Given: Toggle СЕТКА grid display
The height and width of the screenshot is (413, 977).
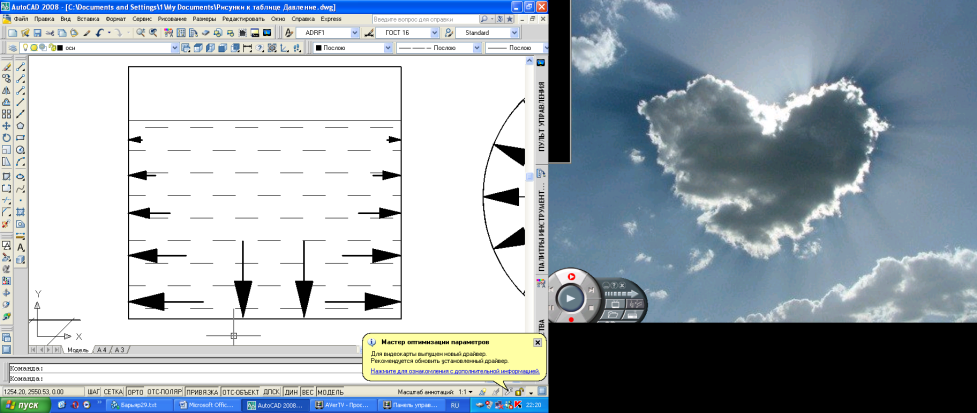Looking at the screenshot, I should 113,392.
